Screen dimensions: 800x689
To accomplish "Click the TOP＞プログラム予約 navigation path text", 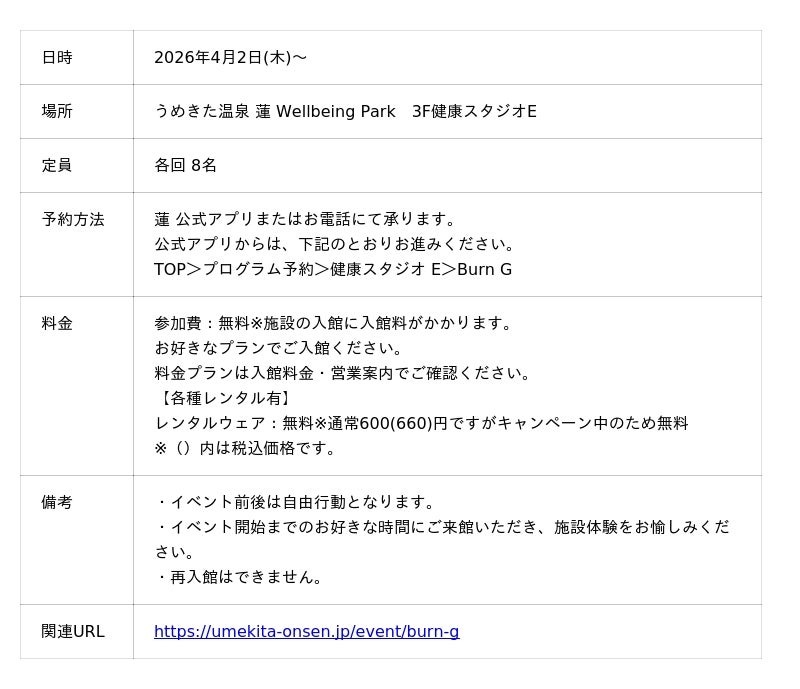I will click(332, 270).
